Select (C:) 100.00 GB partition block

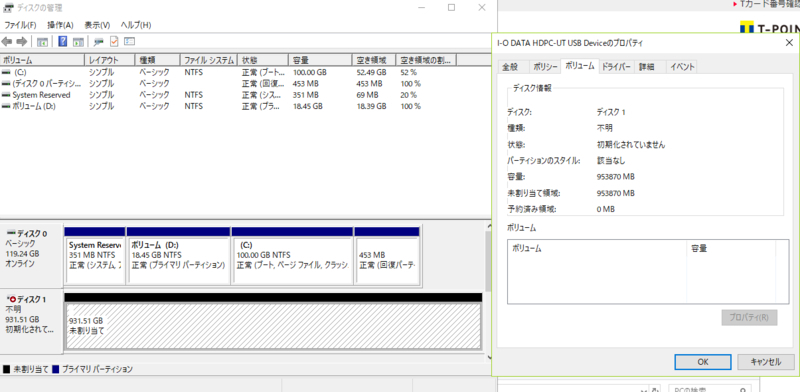tap(292, 256)
